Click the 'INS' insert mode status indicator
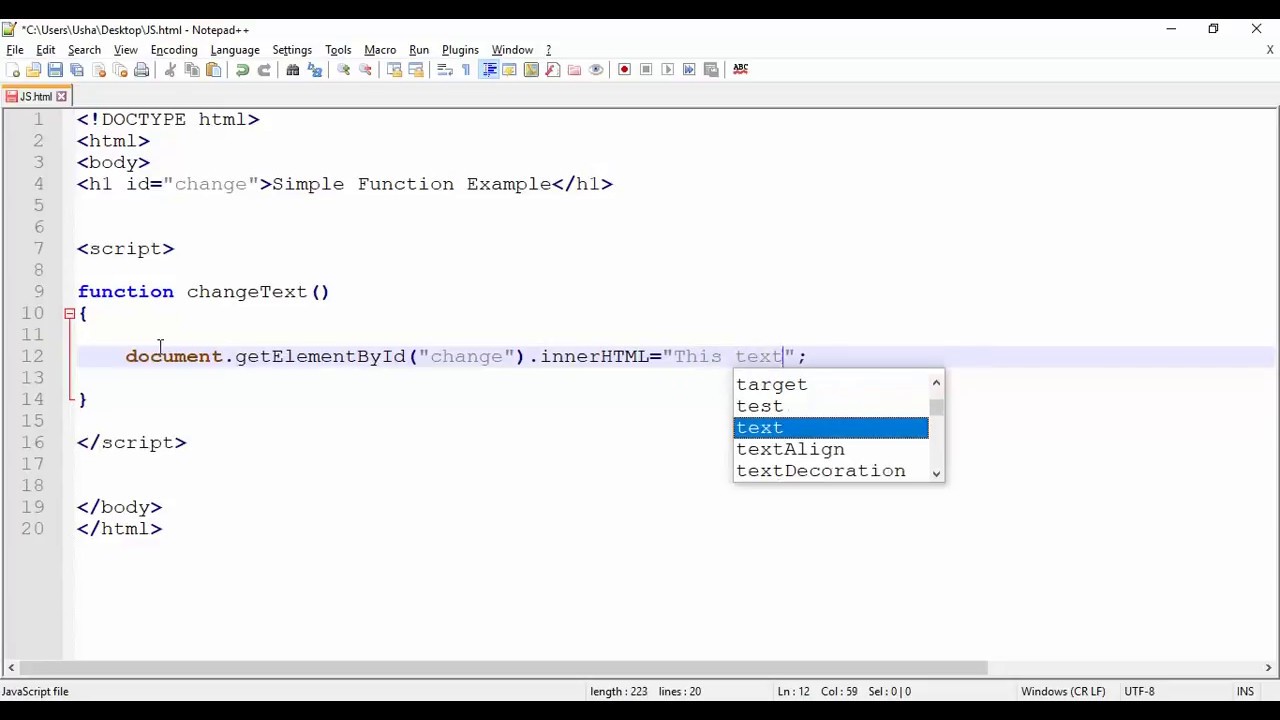1280x720 pixels. 1245,691
